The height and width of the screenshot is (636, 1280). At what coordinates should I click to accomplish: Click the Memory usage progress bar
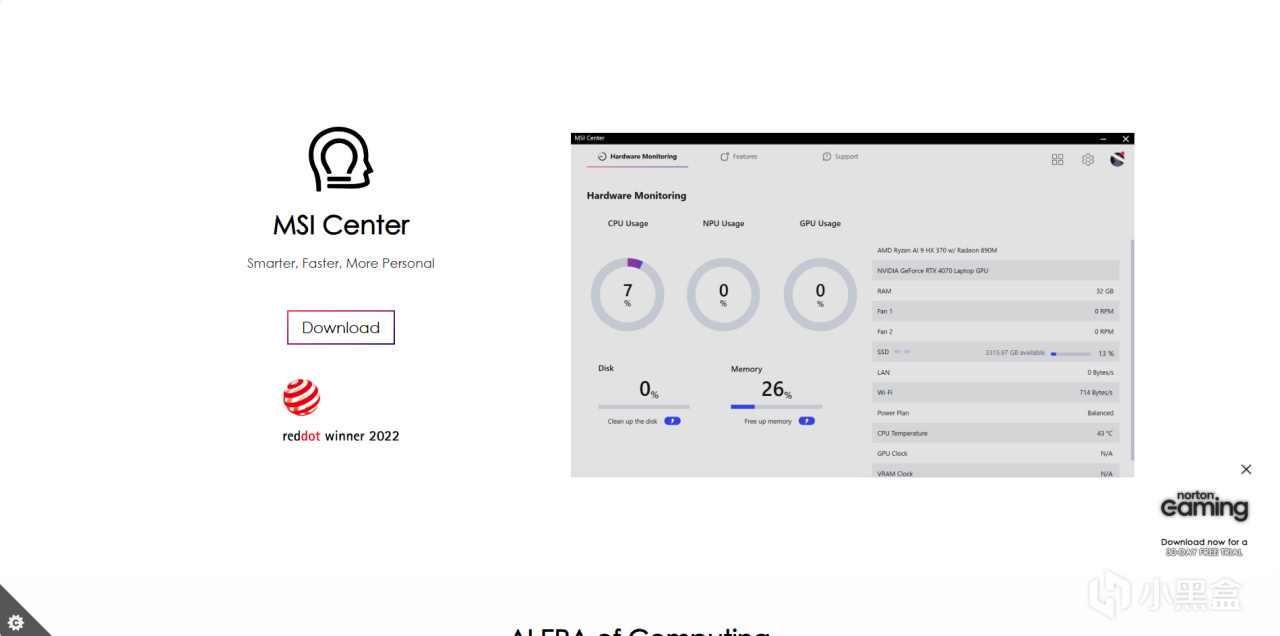(776, 407)
